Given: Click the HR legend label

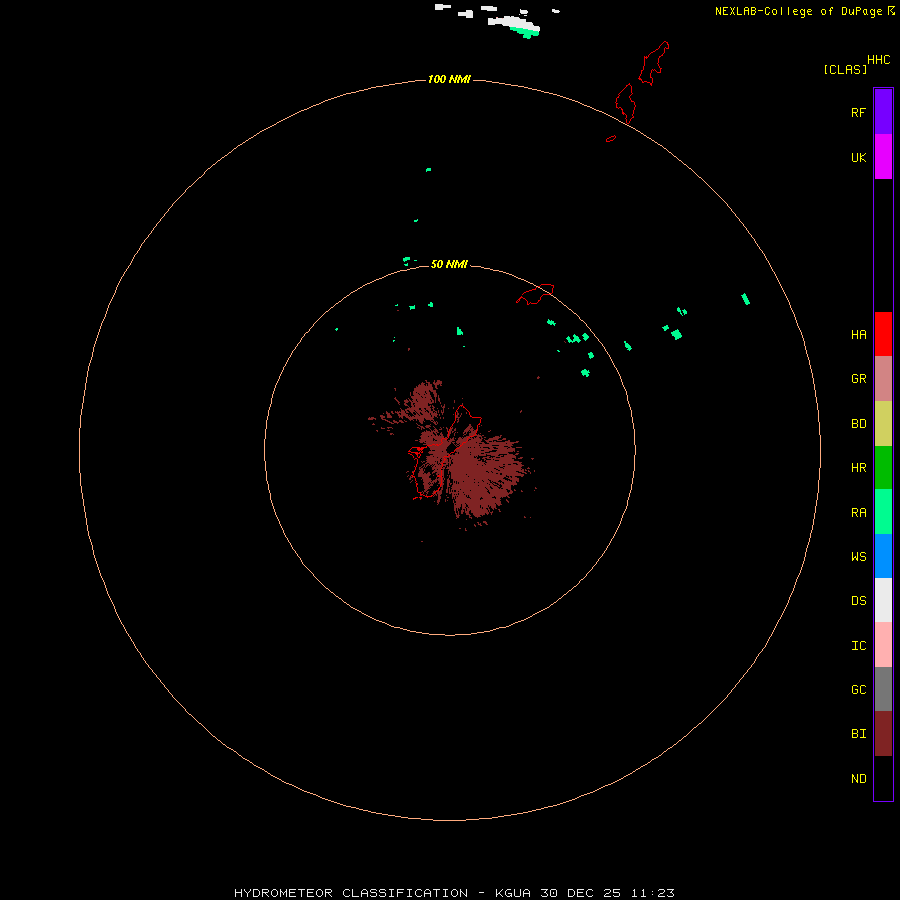Looking at the screenshot, I should pyautogui.click(x=858, y=468).
